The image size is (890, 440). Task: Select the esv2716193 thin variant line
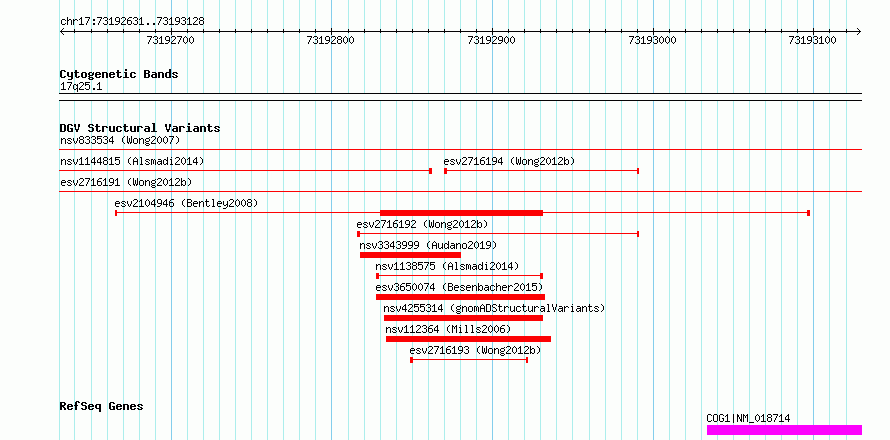pyautogui.click(x=469, y=360)
